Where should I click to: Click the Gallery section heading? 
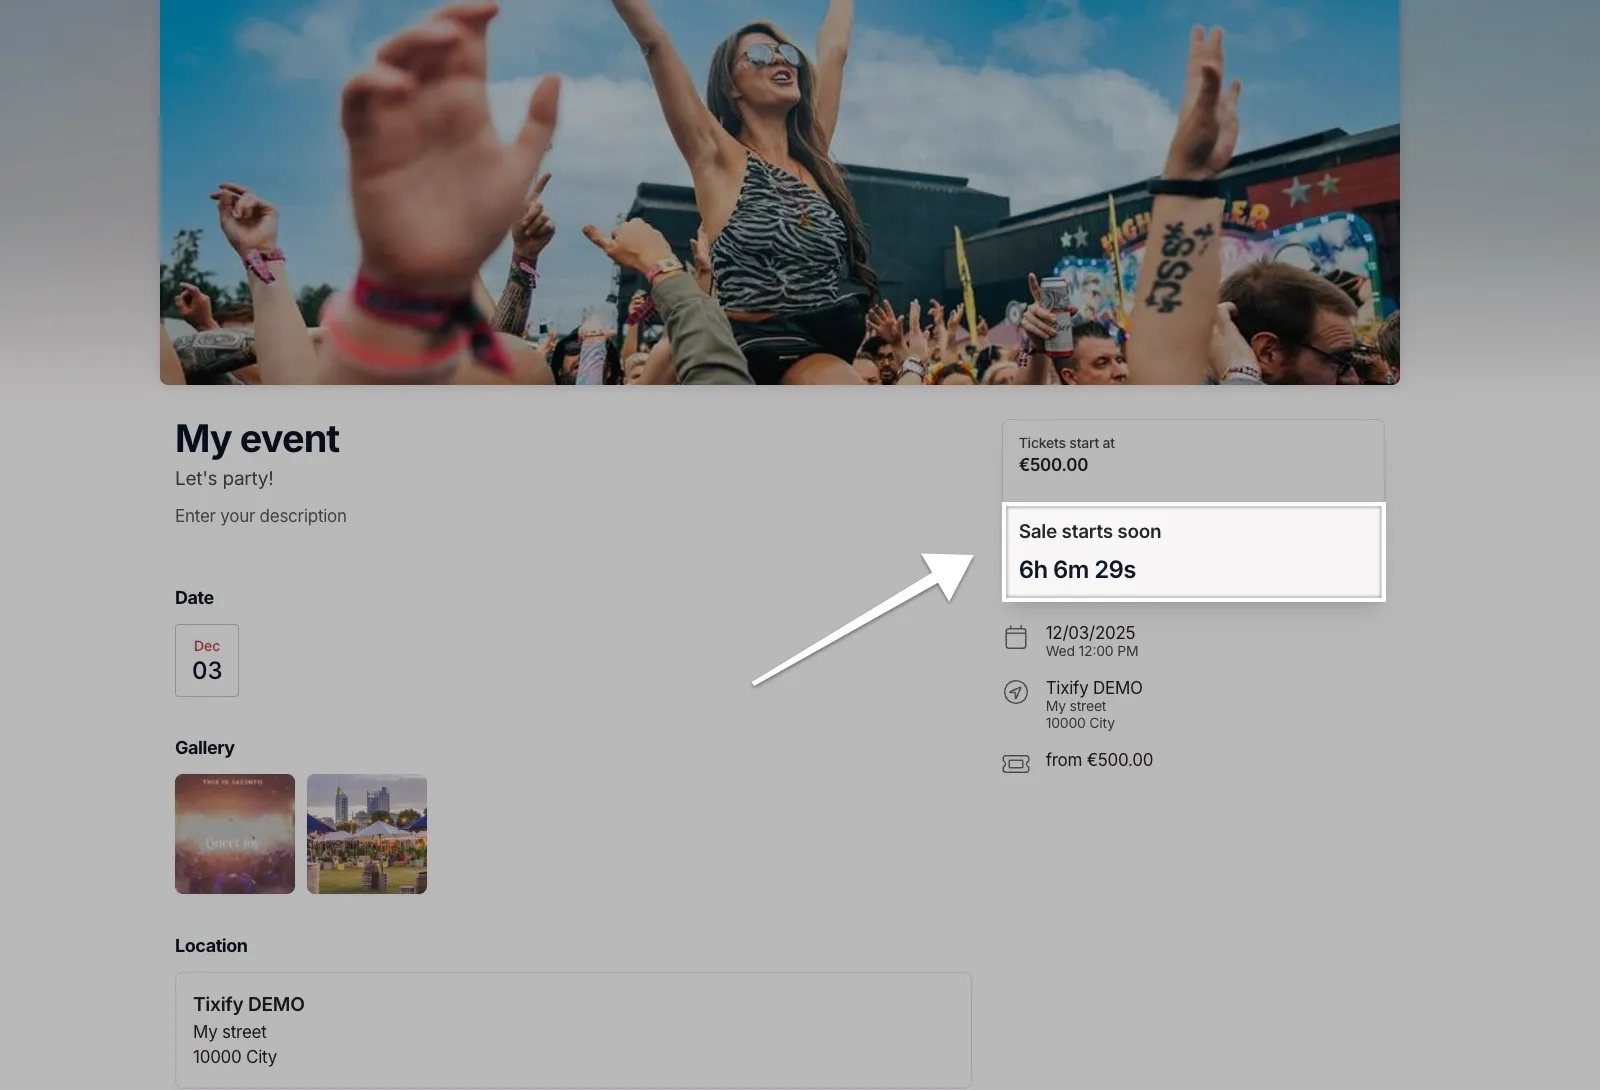tap(205, 748)
